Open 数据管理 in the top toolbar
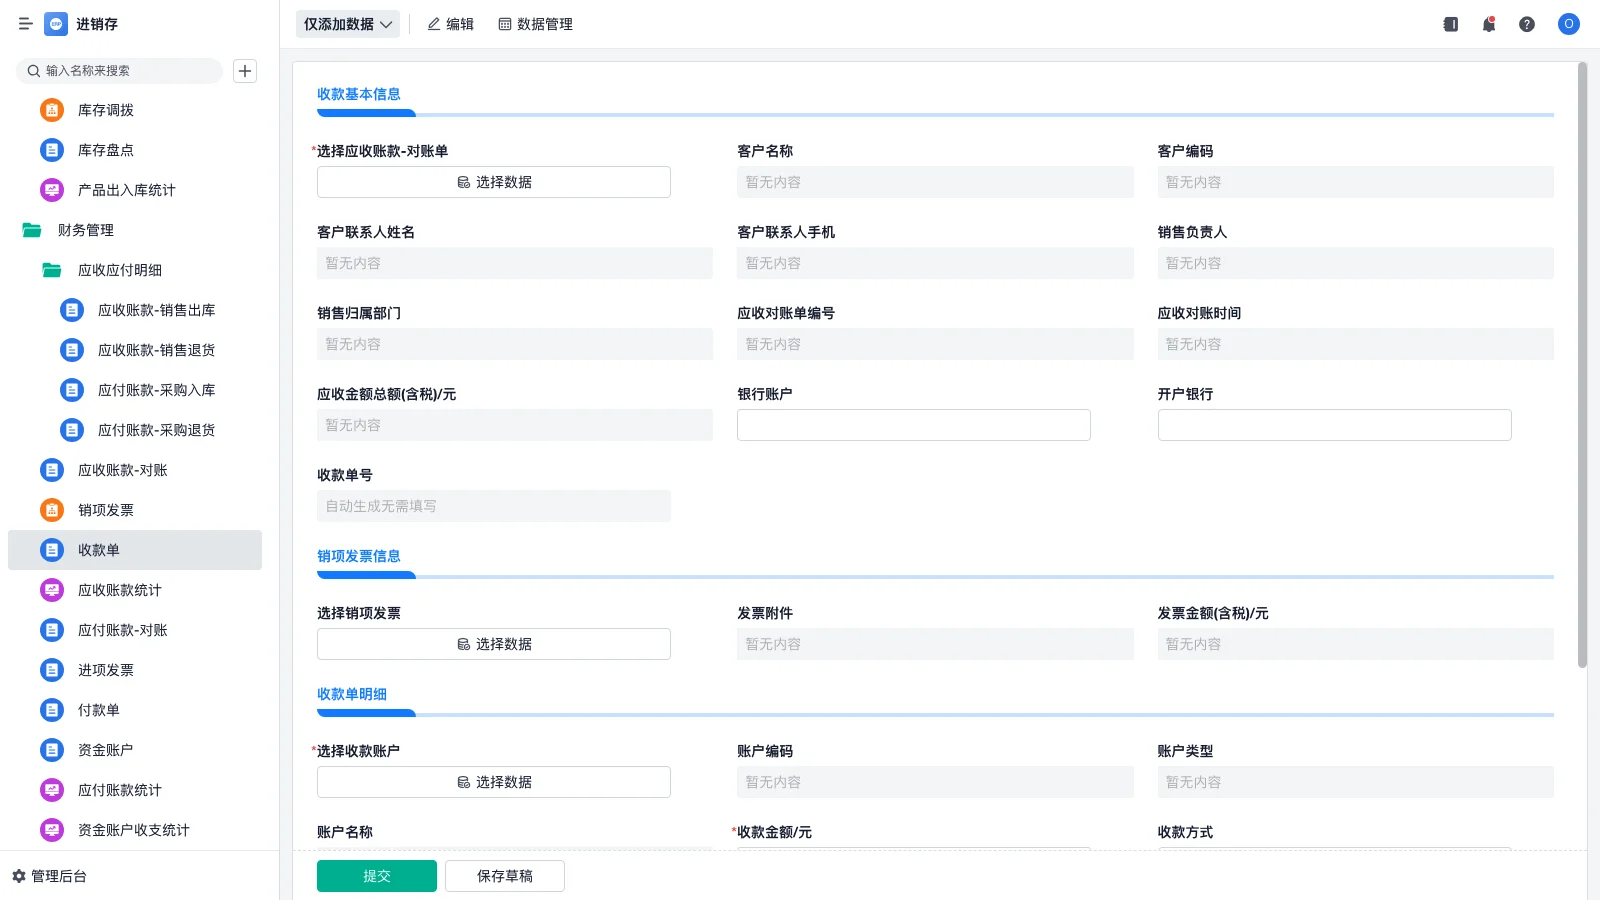This screenshot has height=900, width=1600. point(536,24)
